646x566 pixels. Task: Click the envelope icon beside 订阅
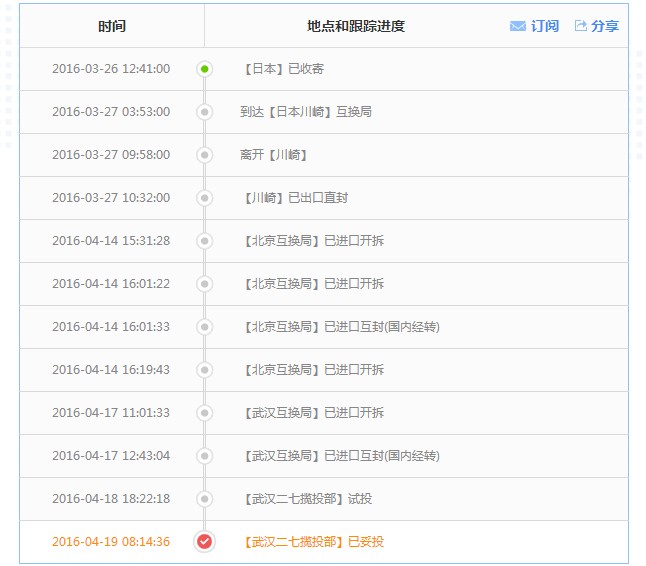tap(517, 26)
